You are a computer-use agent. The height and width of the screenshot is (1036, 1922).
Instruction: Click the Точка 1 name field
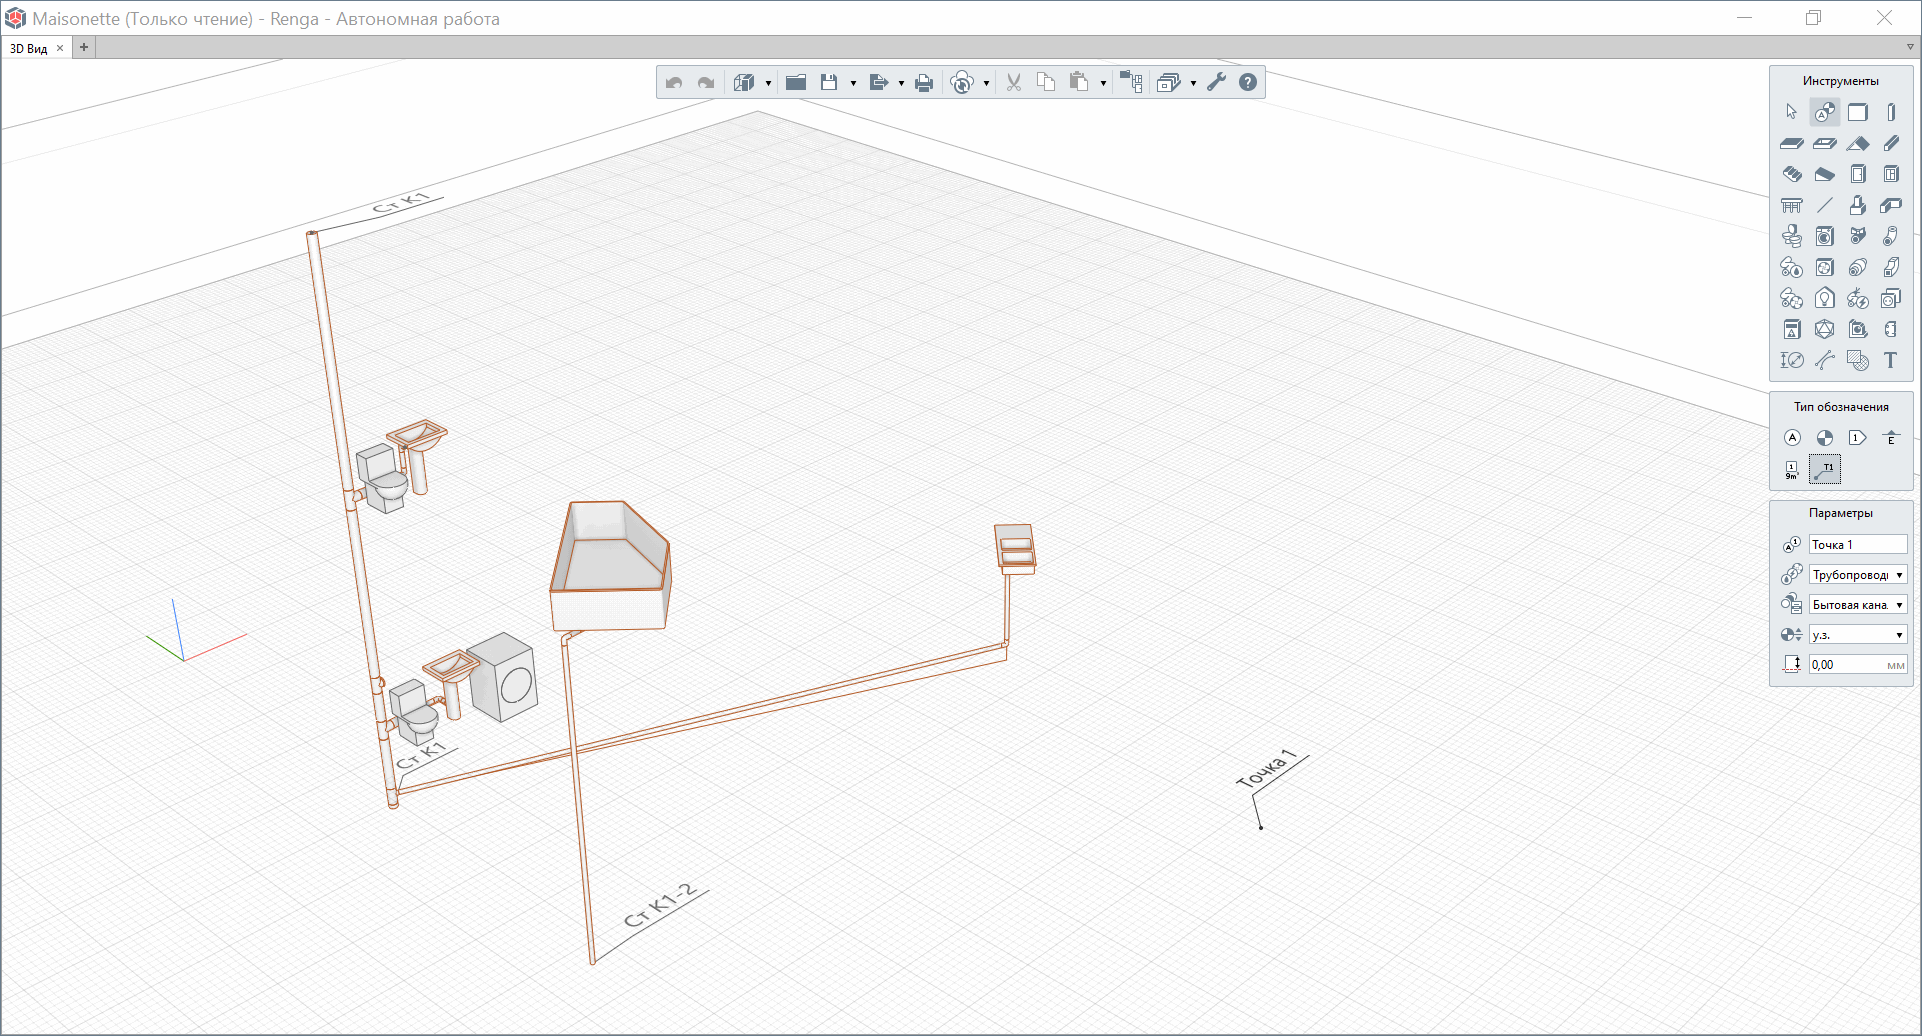(1858, 545)
